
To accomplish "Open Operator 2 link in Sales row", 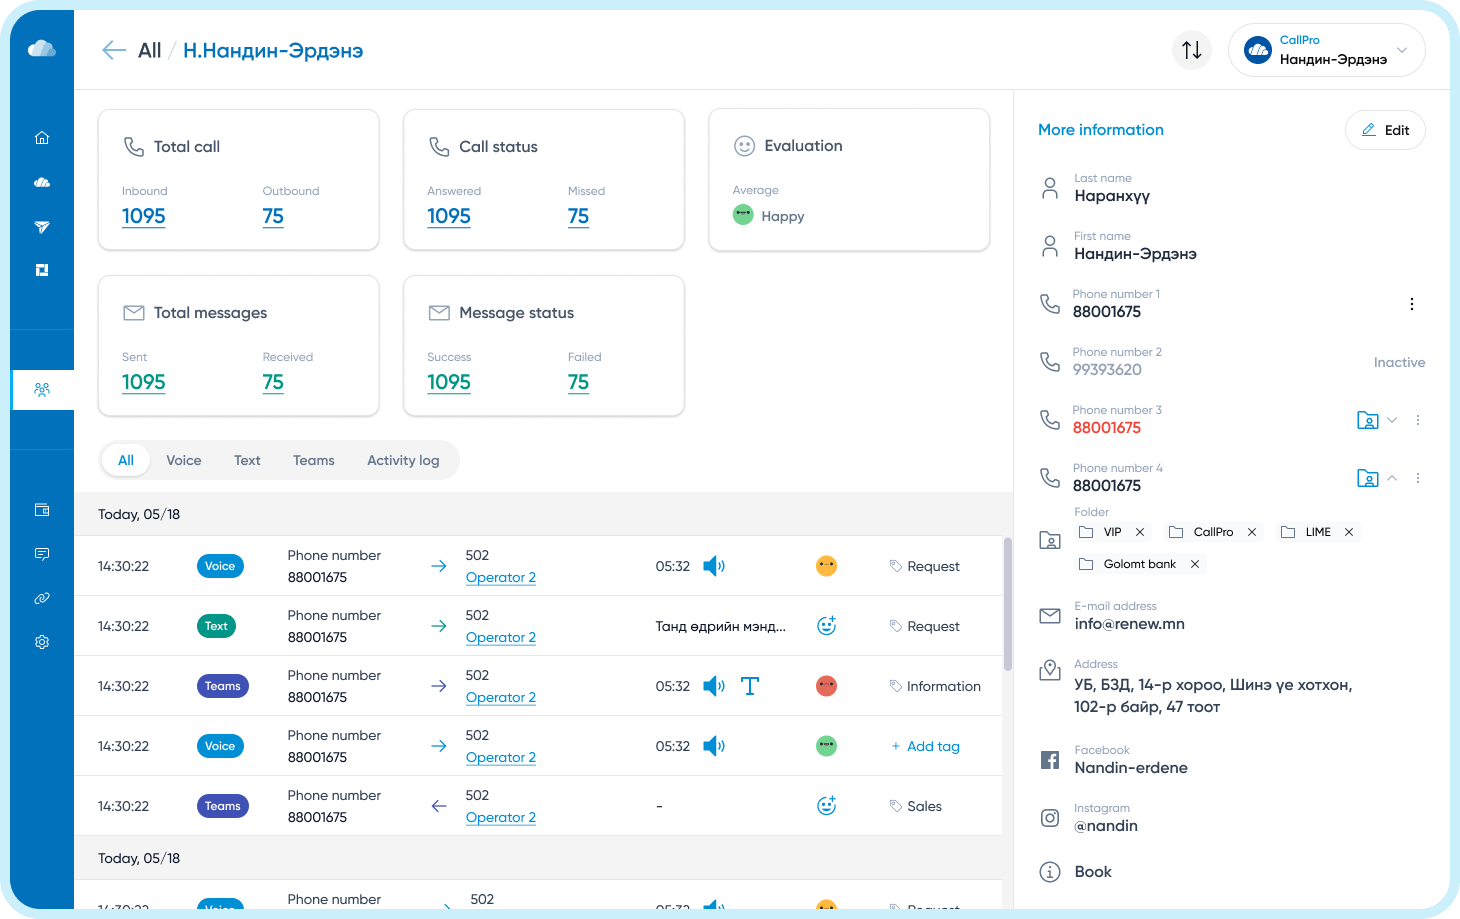I will point(501,817).
